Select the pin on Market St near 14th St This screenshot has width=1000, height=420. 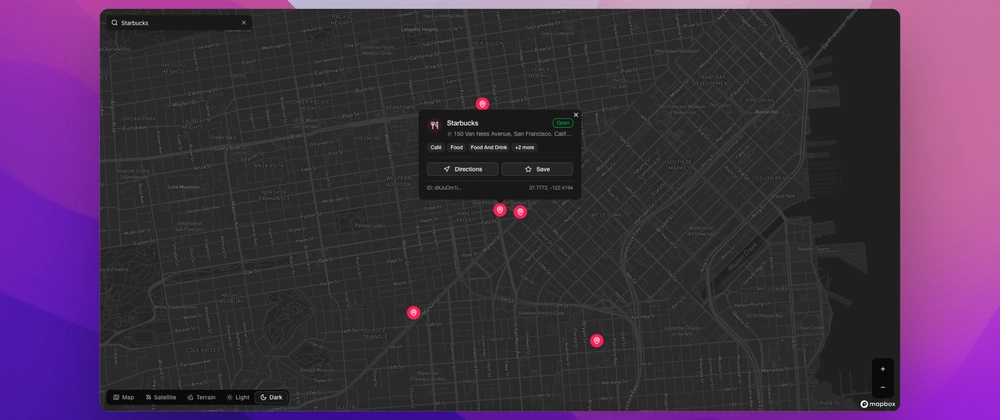point(413,313)
